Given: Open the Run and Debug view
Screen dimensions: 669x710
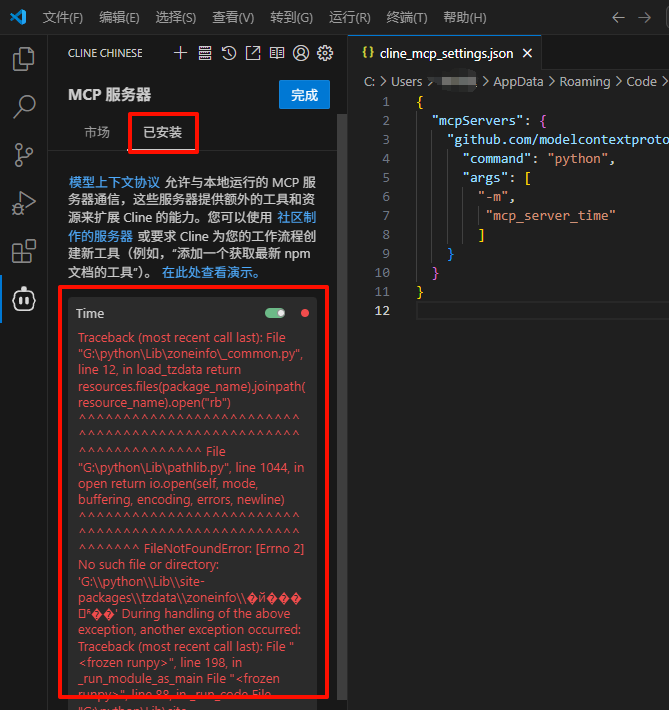Looking at the screenshot, I should (24, 203).
